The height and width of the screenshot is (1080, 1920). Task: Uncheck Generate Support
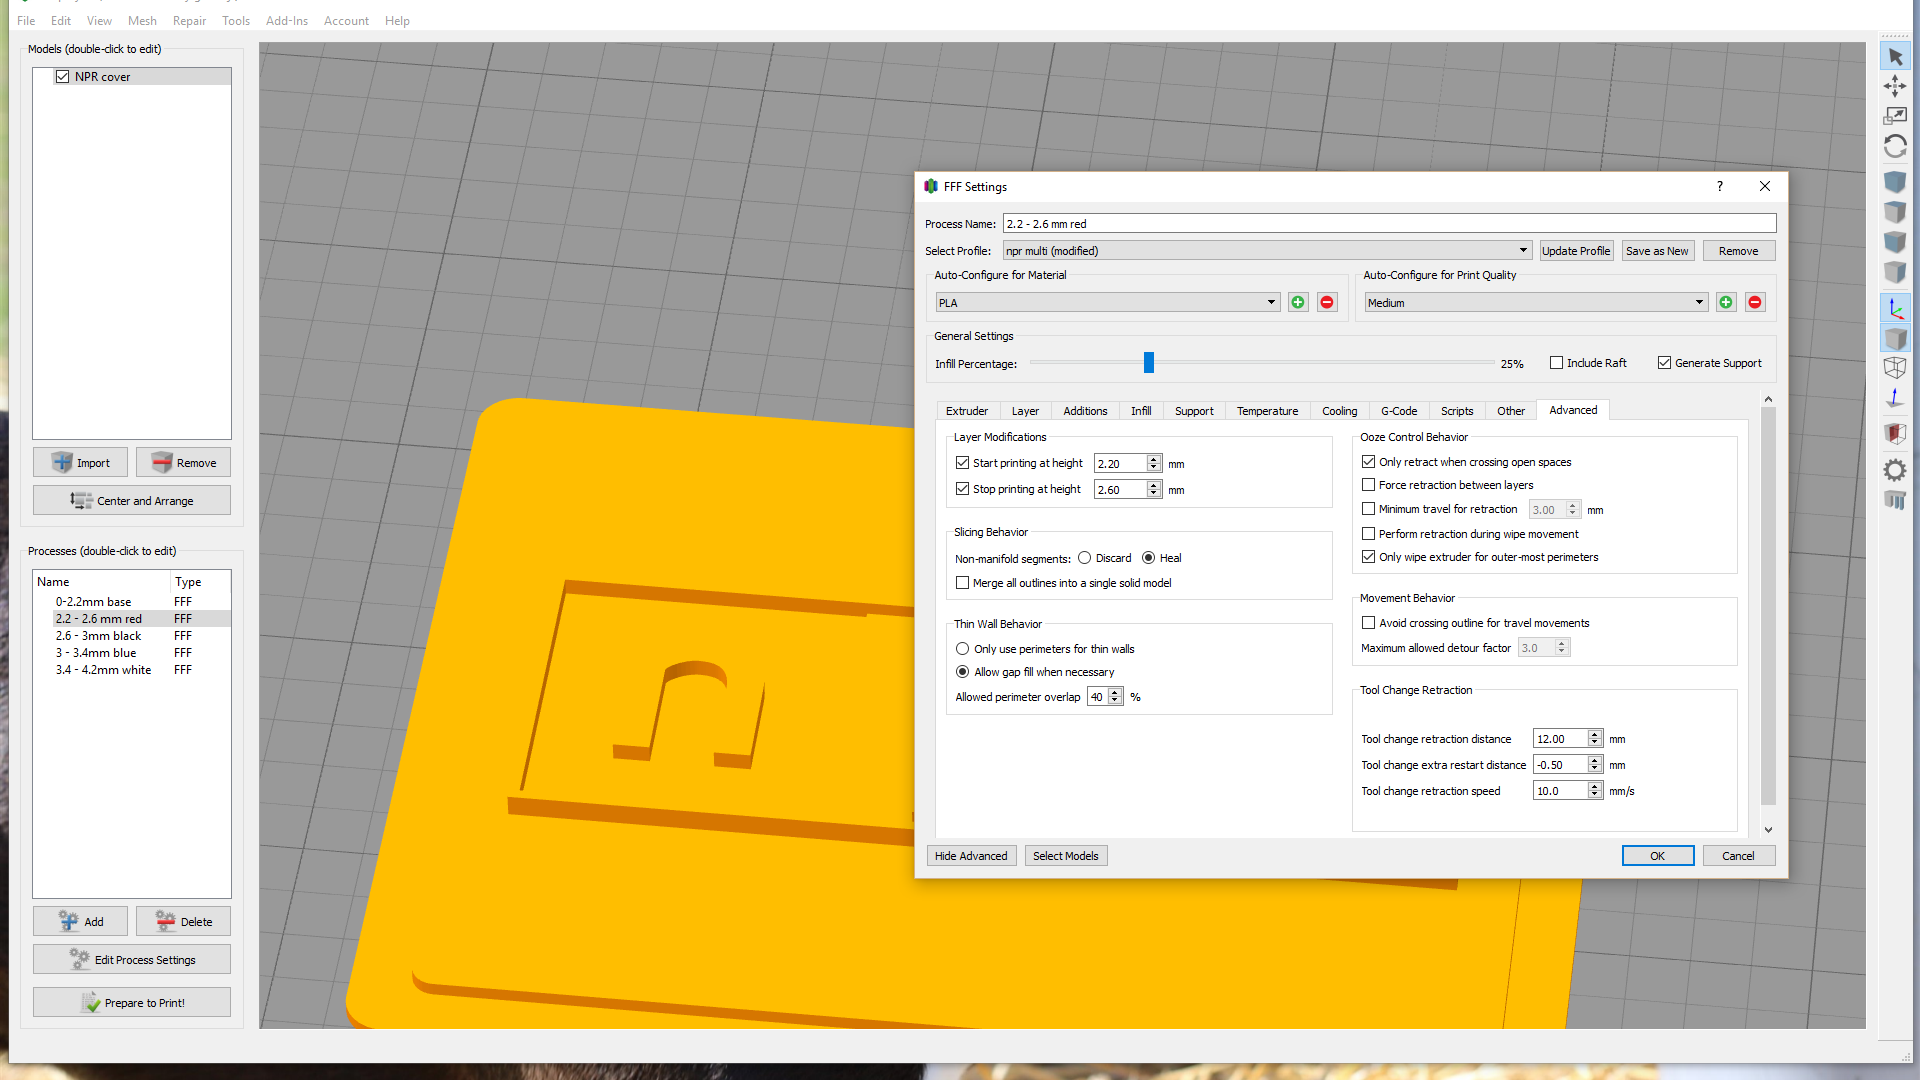point(1666,362)
